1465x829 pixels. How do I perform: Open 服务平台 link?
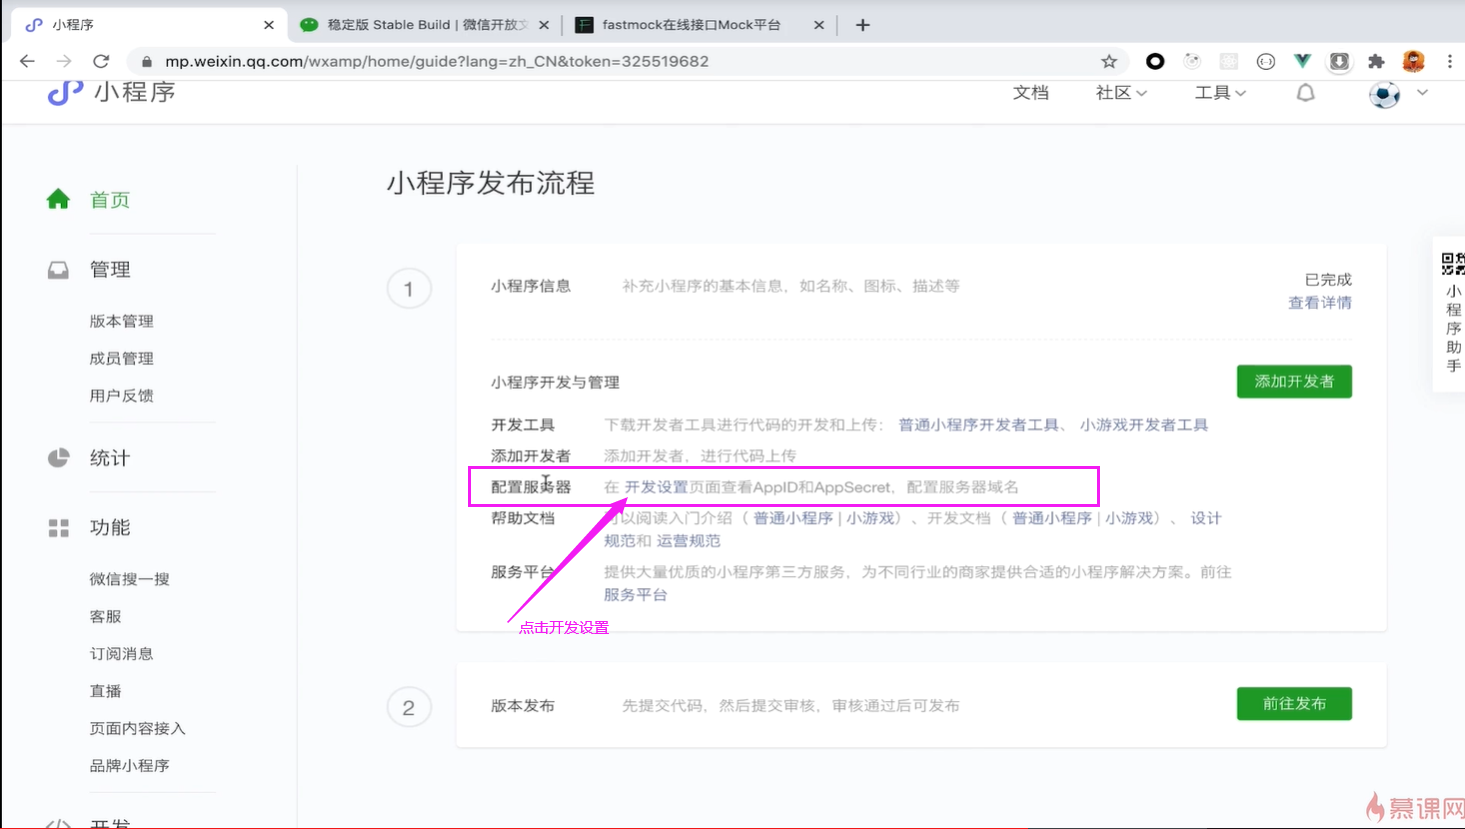pos(635,595)
